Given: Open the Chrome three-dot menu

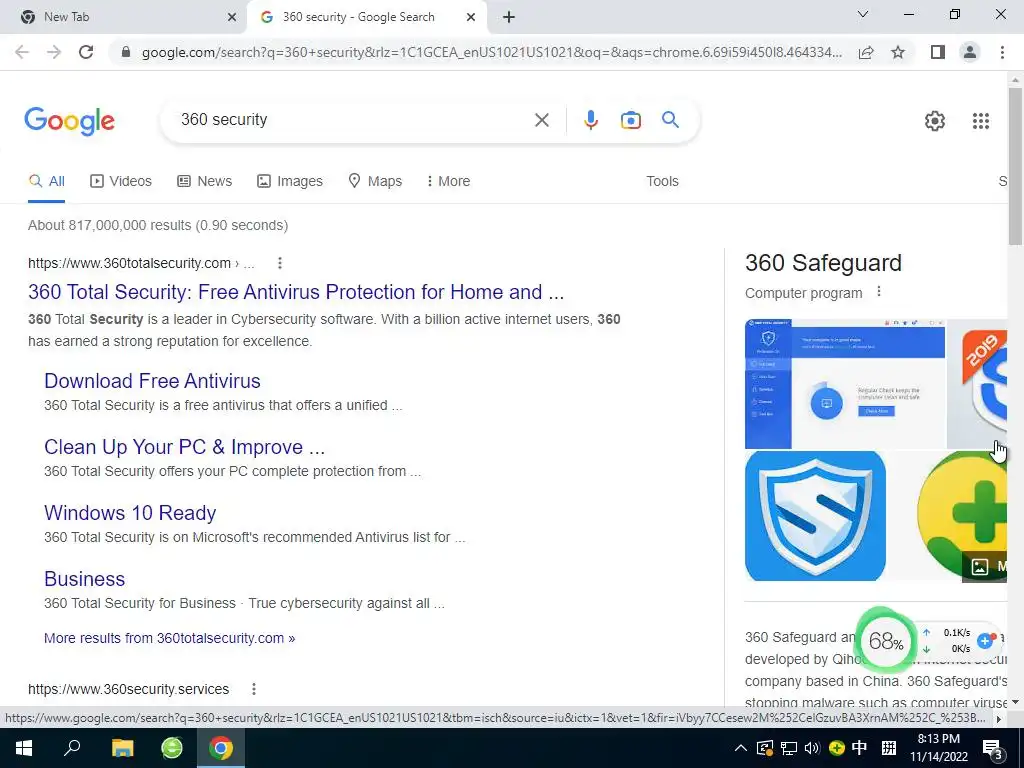Looking at the screenshot, I should 1002,52.
